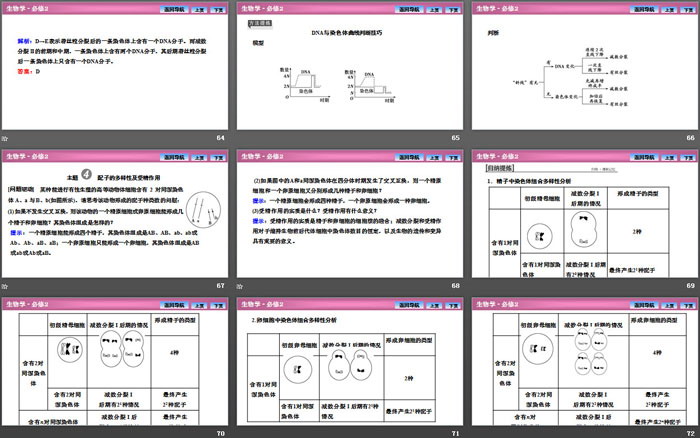Click slide number 67 label
The width and height of the screenshot is (700, 438).
[x=221, y=285]
